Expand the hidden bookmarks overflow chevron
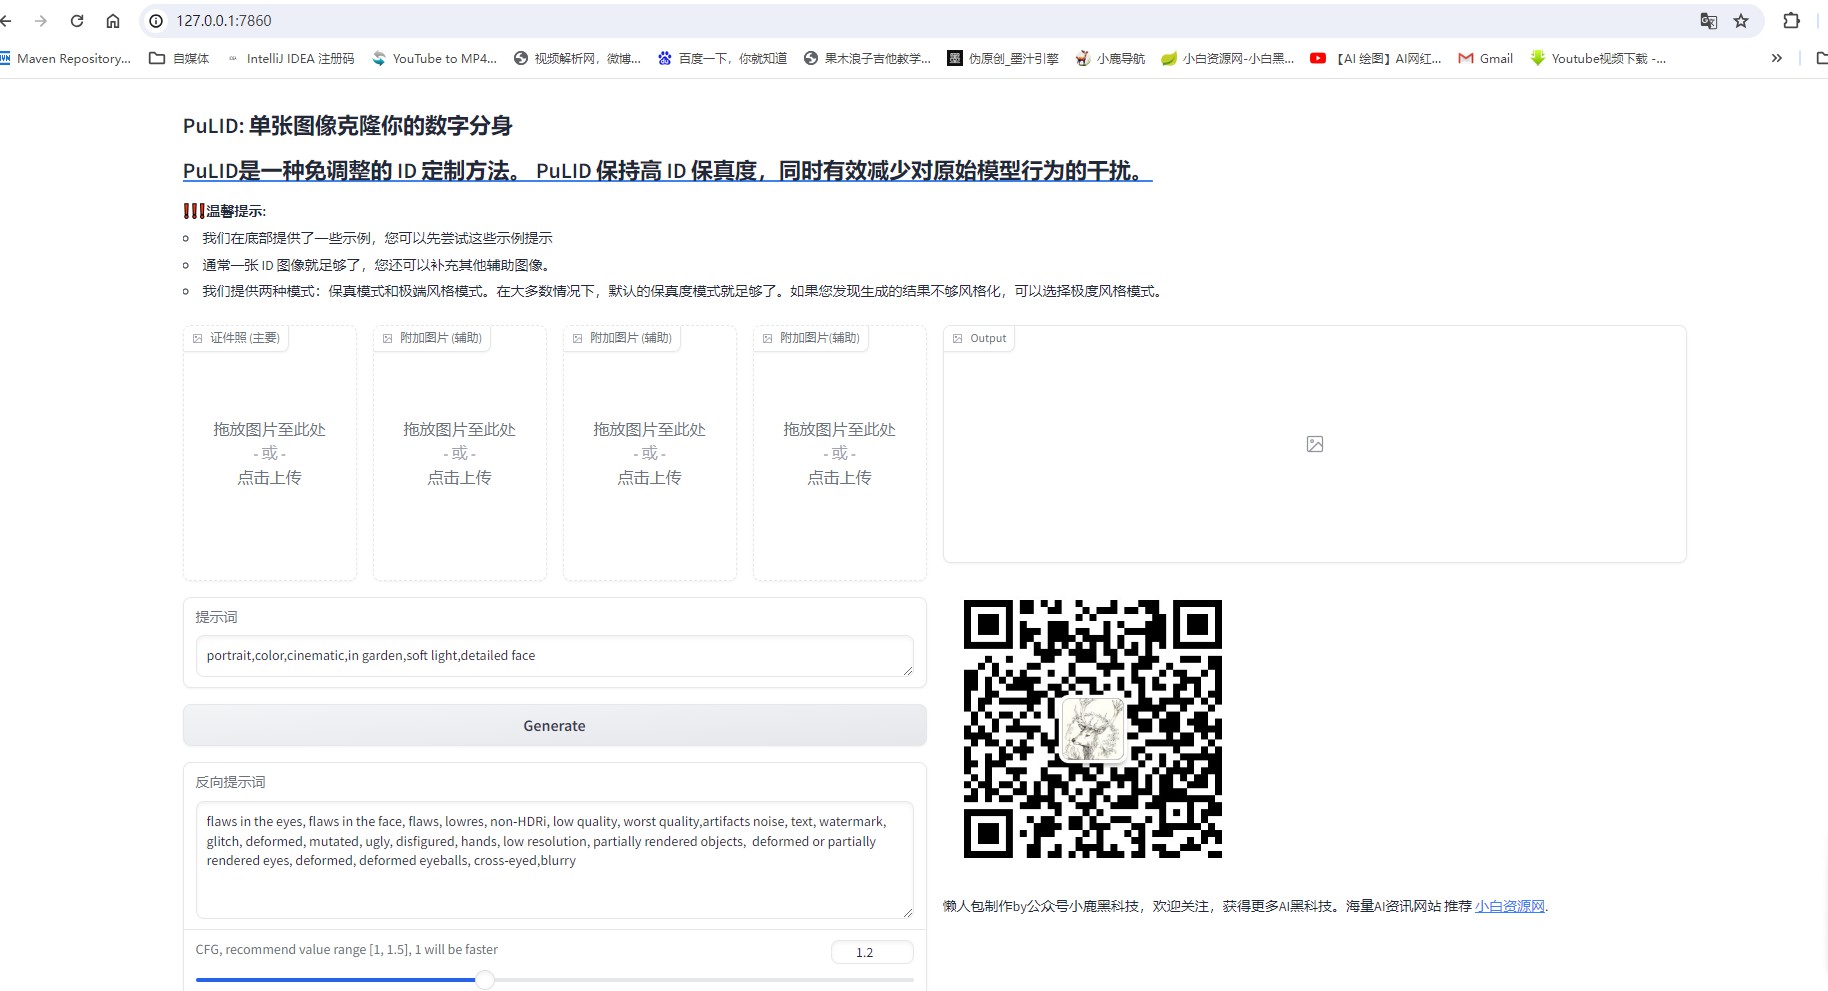The image size is (1828, 991). pyautogui.click(x=1776, y=58)
